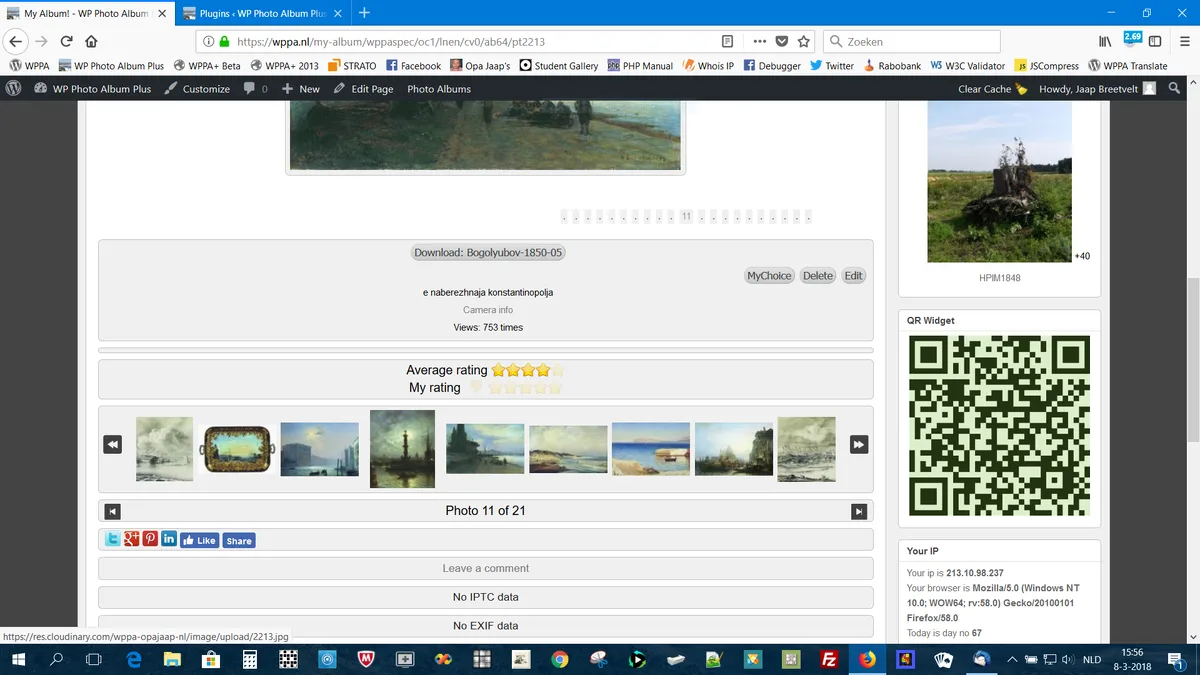Click the QR code image
Viewport: 1200px width, 675px height.
tap(999, 426)
